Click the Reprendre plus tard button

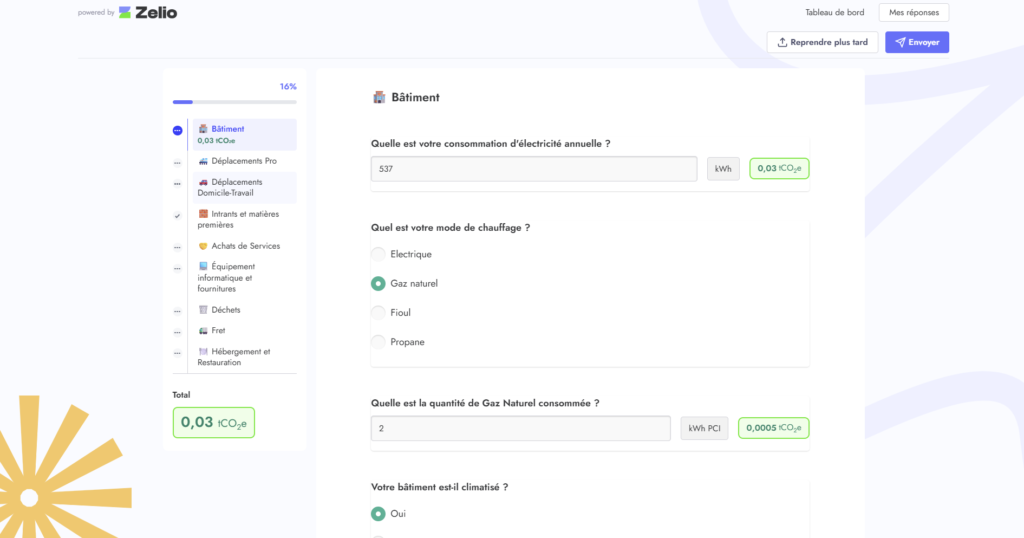pyautogui.click(x=823, y=42)
